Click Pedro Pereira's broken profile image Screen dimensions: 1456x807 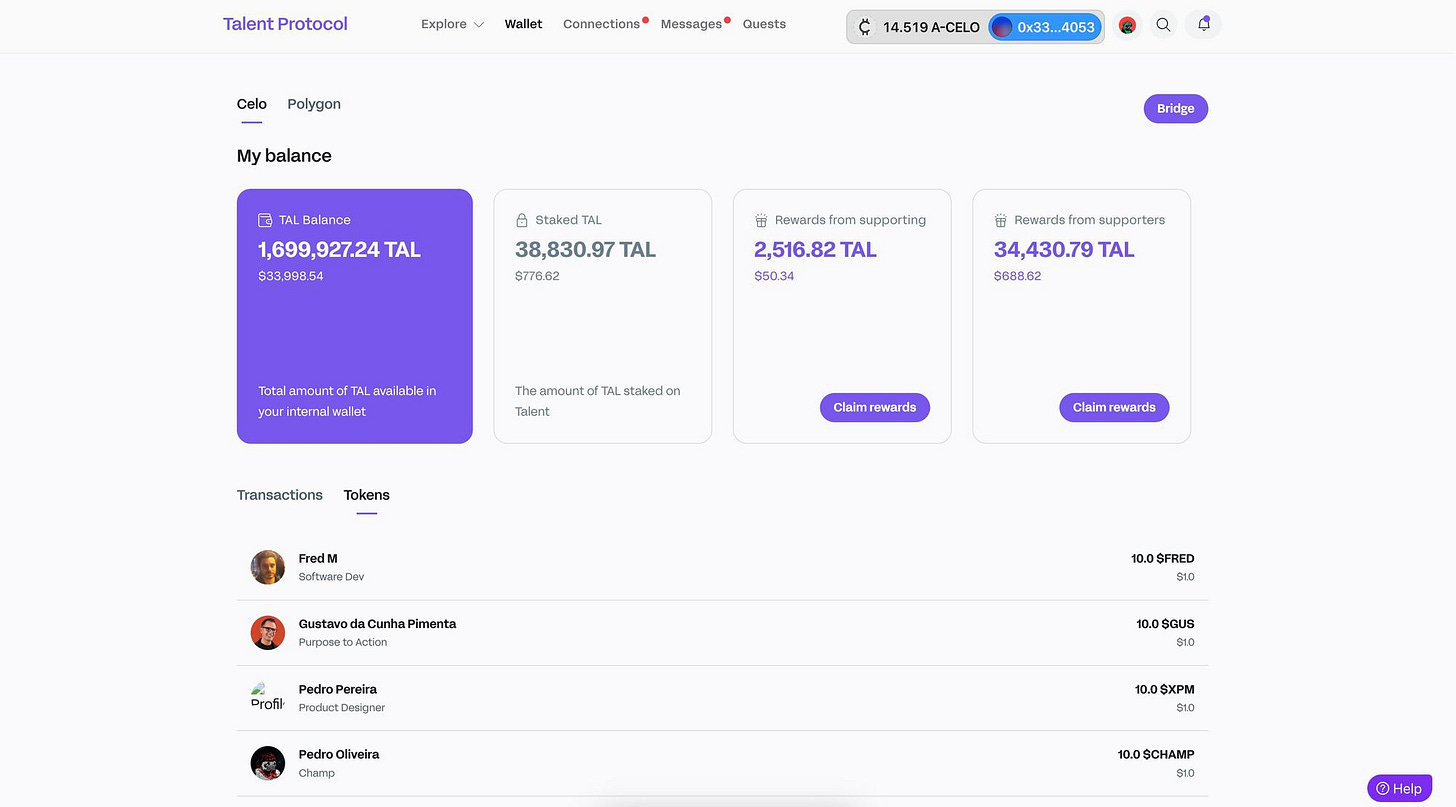pyautogui.click(x=268, y=697)
